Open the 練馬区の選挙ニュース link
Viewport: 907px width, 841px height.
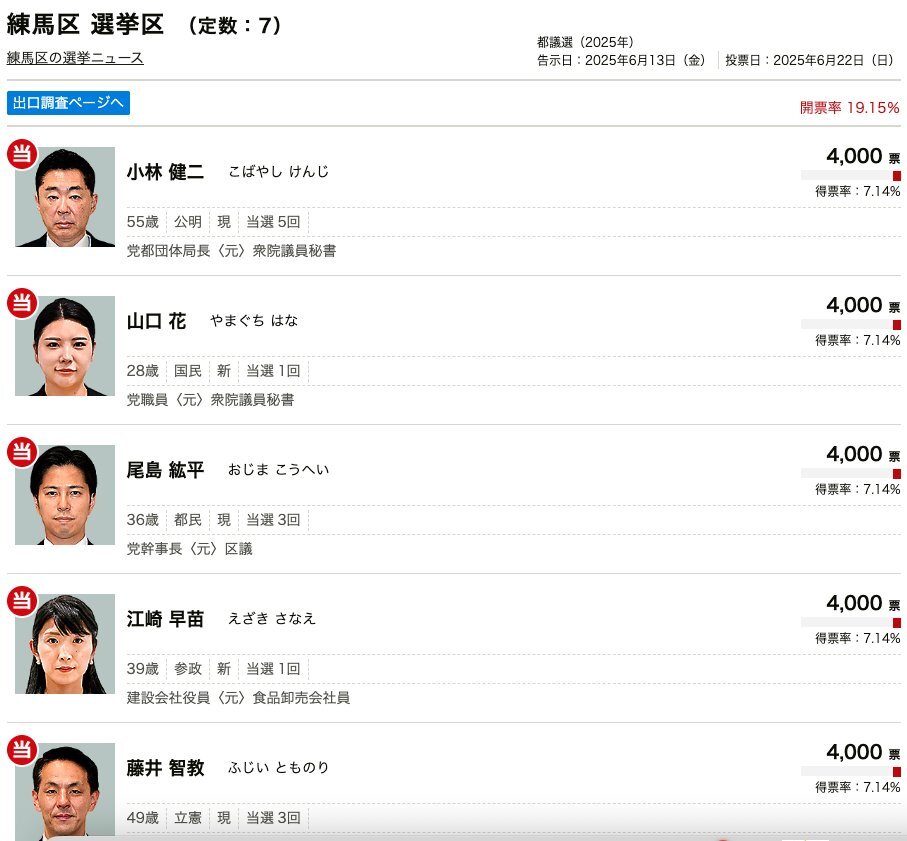click(75, 58)
